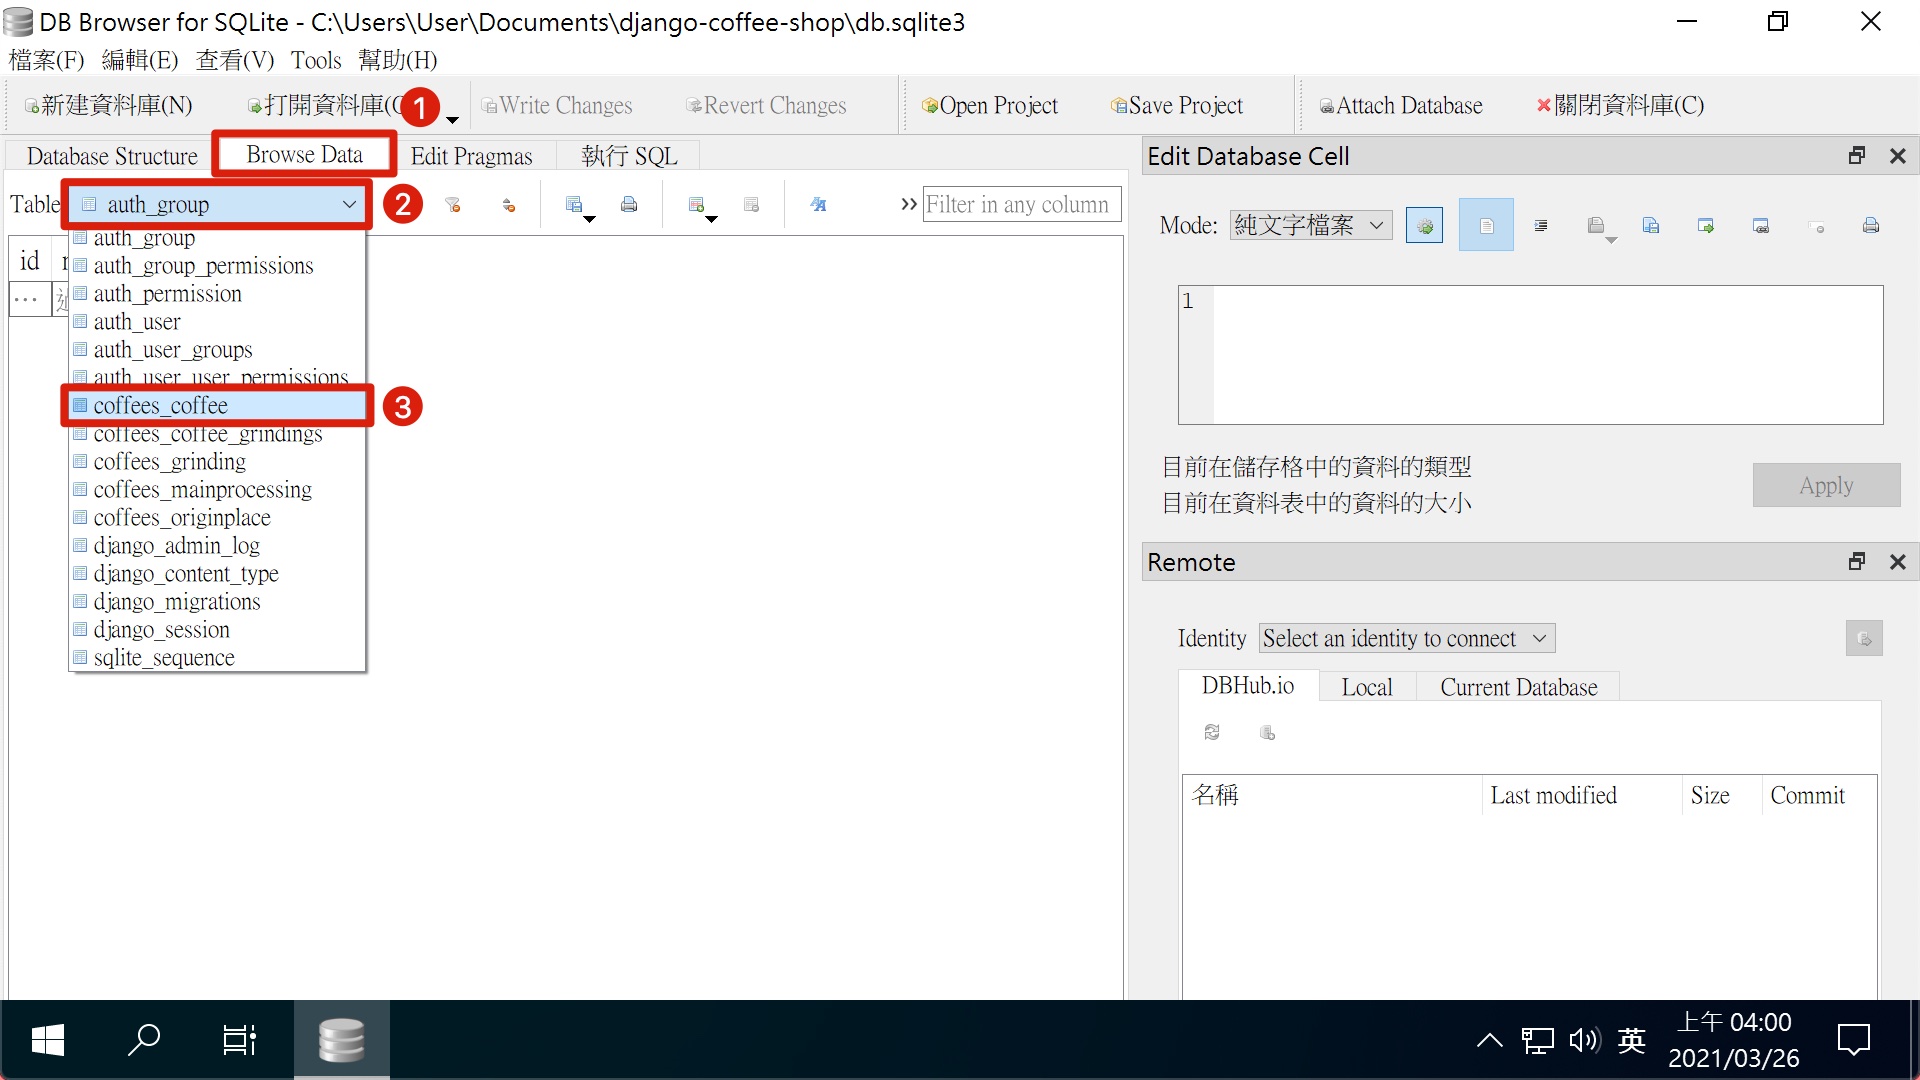Screen dimensions: 1920x1080
Task: Float the Remote panel
Action: 1857,561
